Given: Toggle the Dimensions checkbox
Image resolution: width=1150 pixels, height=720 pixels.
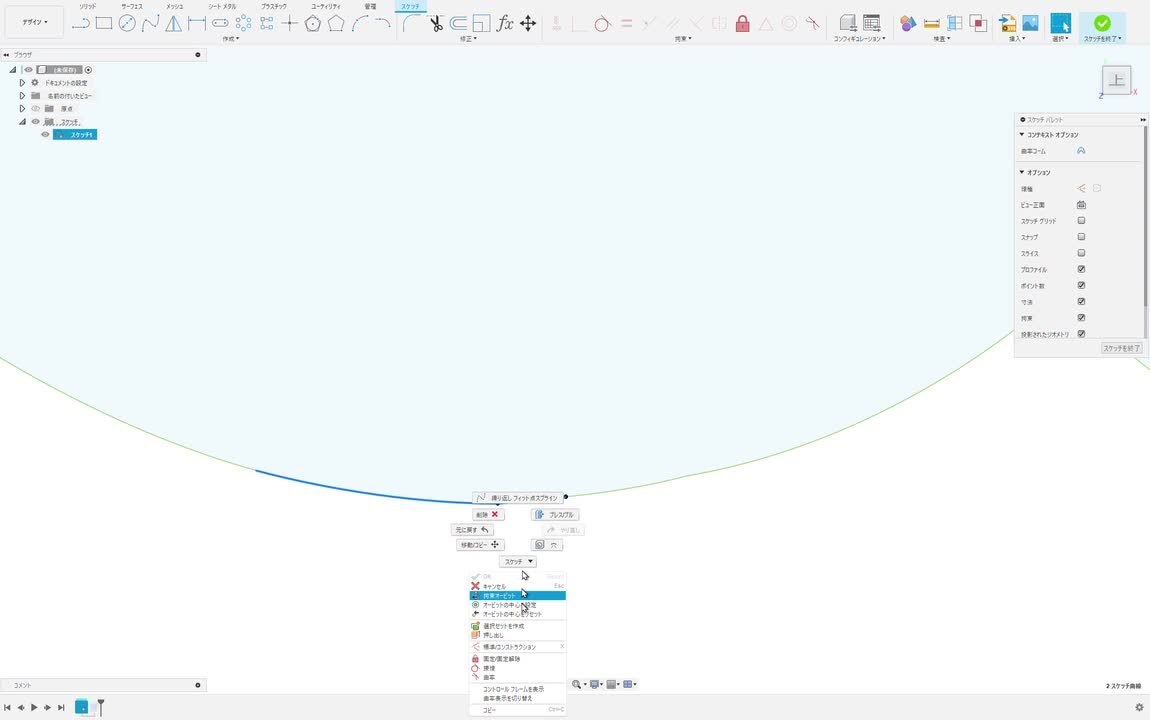Looking at the screenshot, I should click(x=1081, y=301).
